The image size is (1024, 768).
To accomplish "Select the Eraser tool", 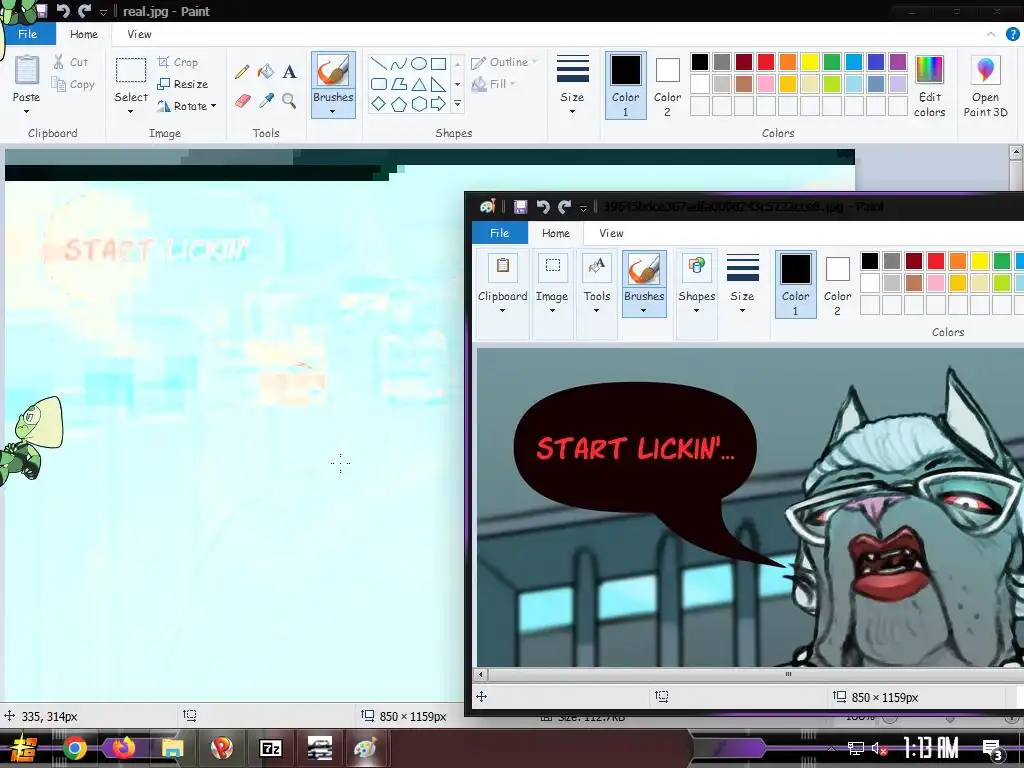I will pyautogui.click(x=242, y=101).
